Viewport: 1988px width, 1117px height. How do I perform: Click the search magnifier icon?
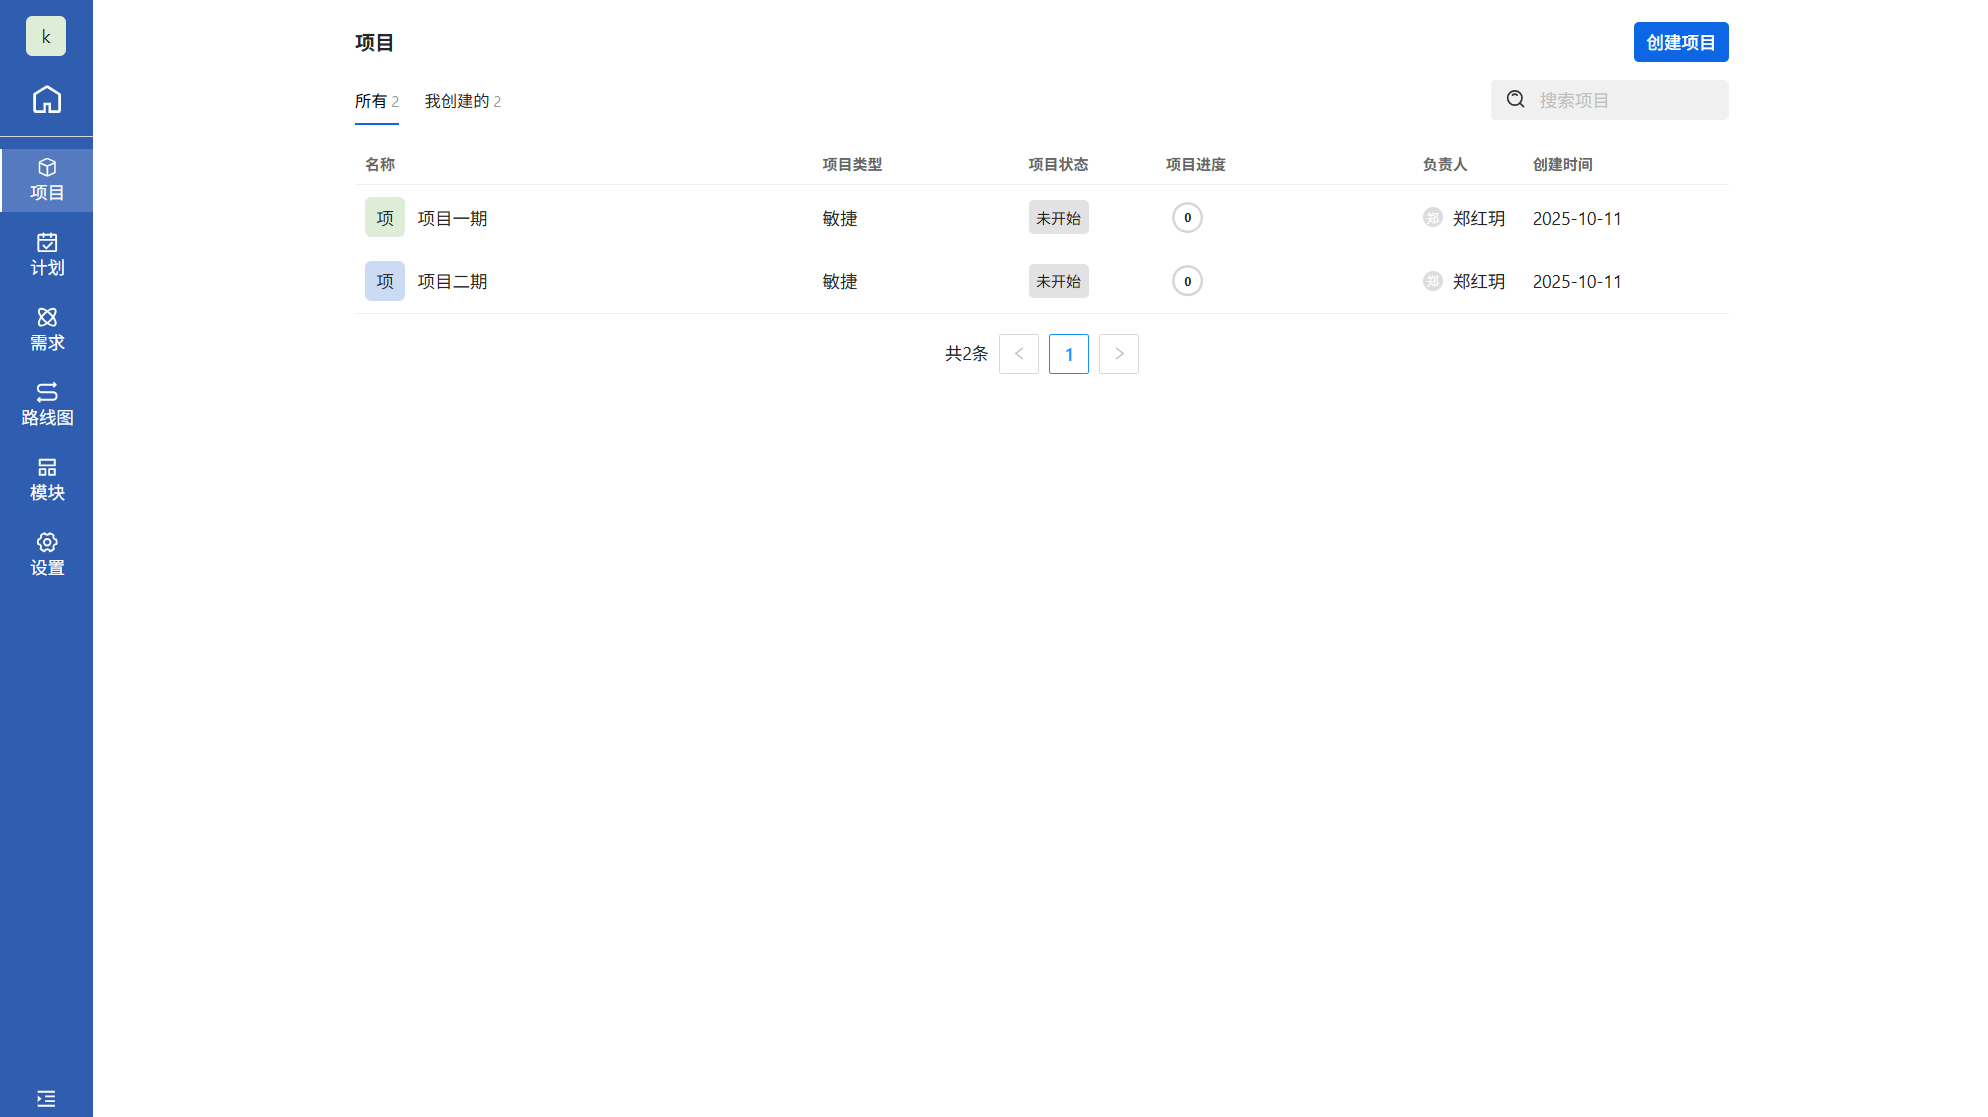pos(1516,100)
